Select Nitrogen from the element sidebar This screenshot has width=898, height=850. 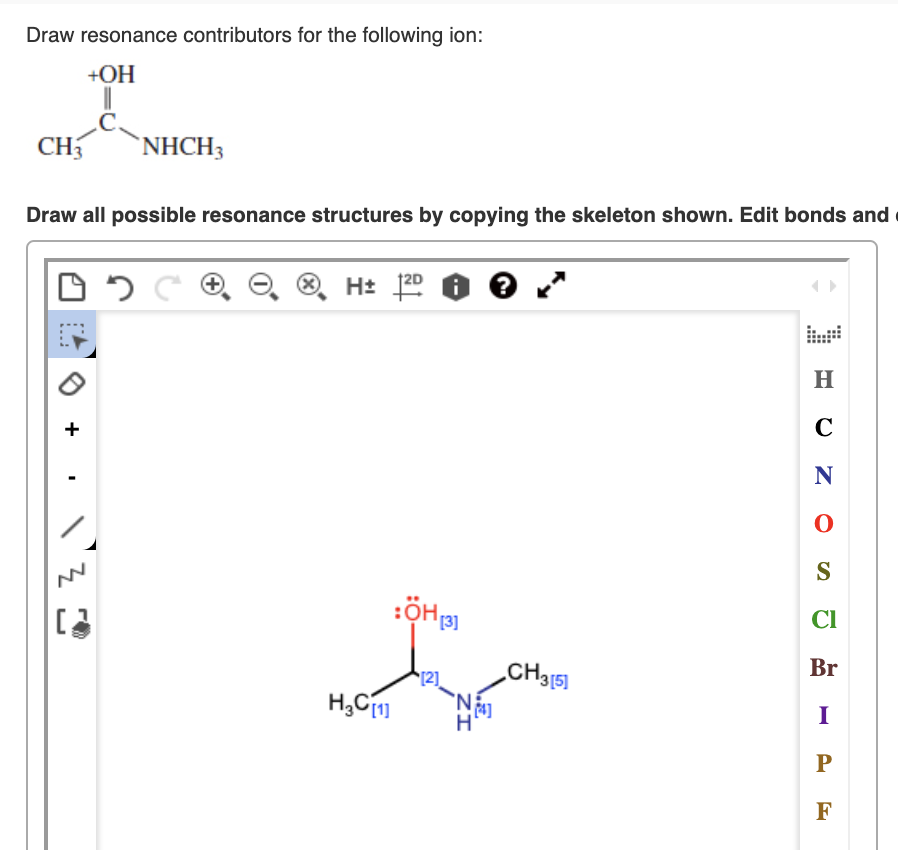[x=823, y=475]
